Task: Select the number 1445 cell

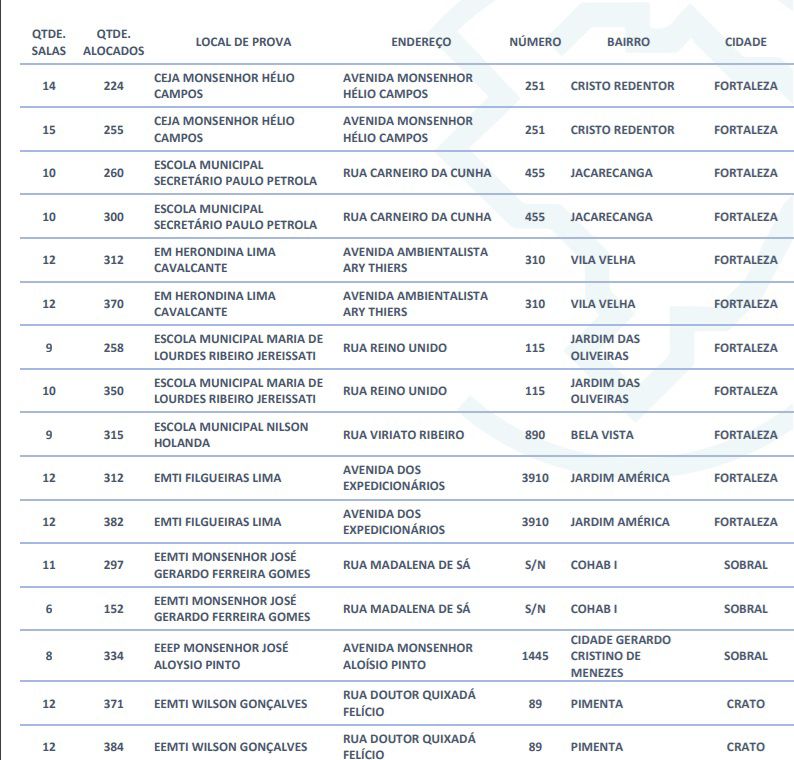Action: (x=535, y=656)
